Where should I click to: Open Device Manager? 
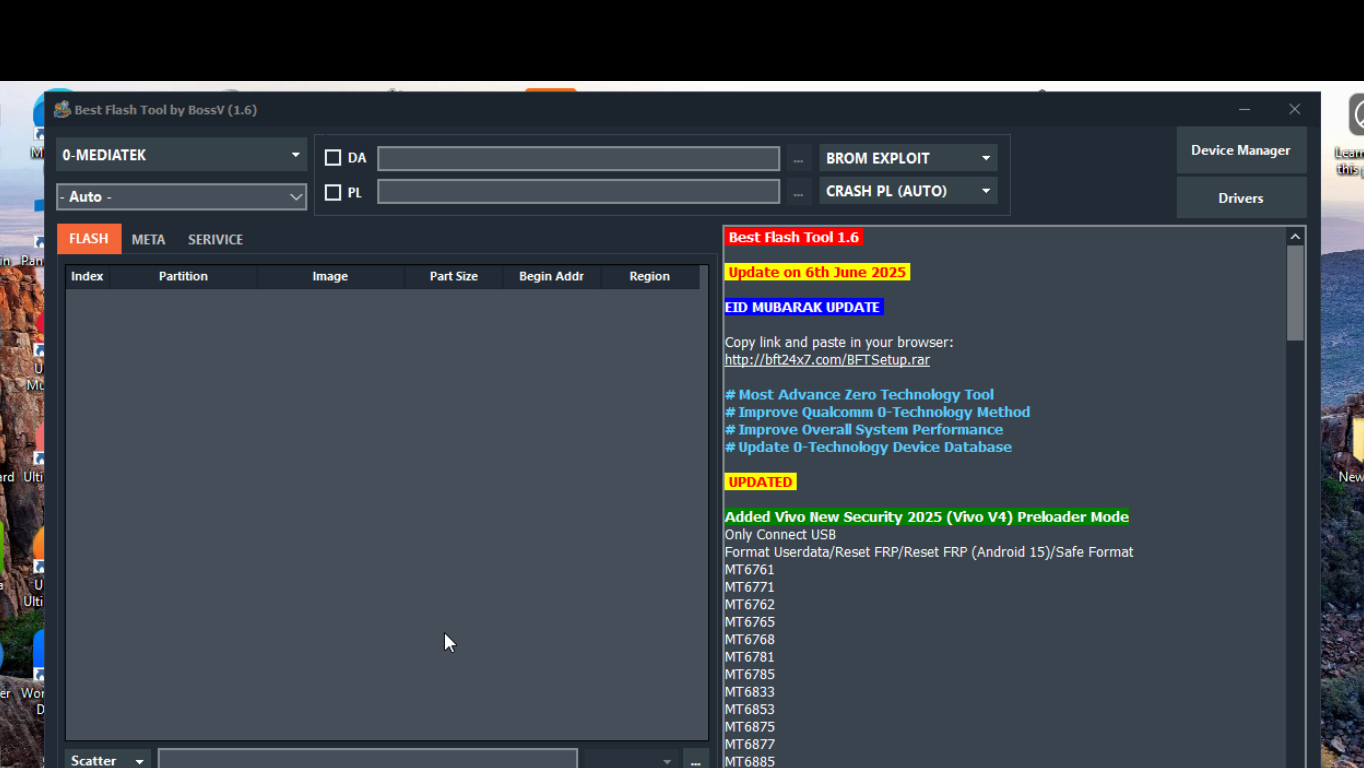click(x=1240, y=150)
